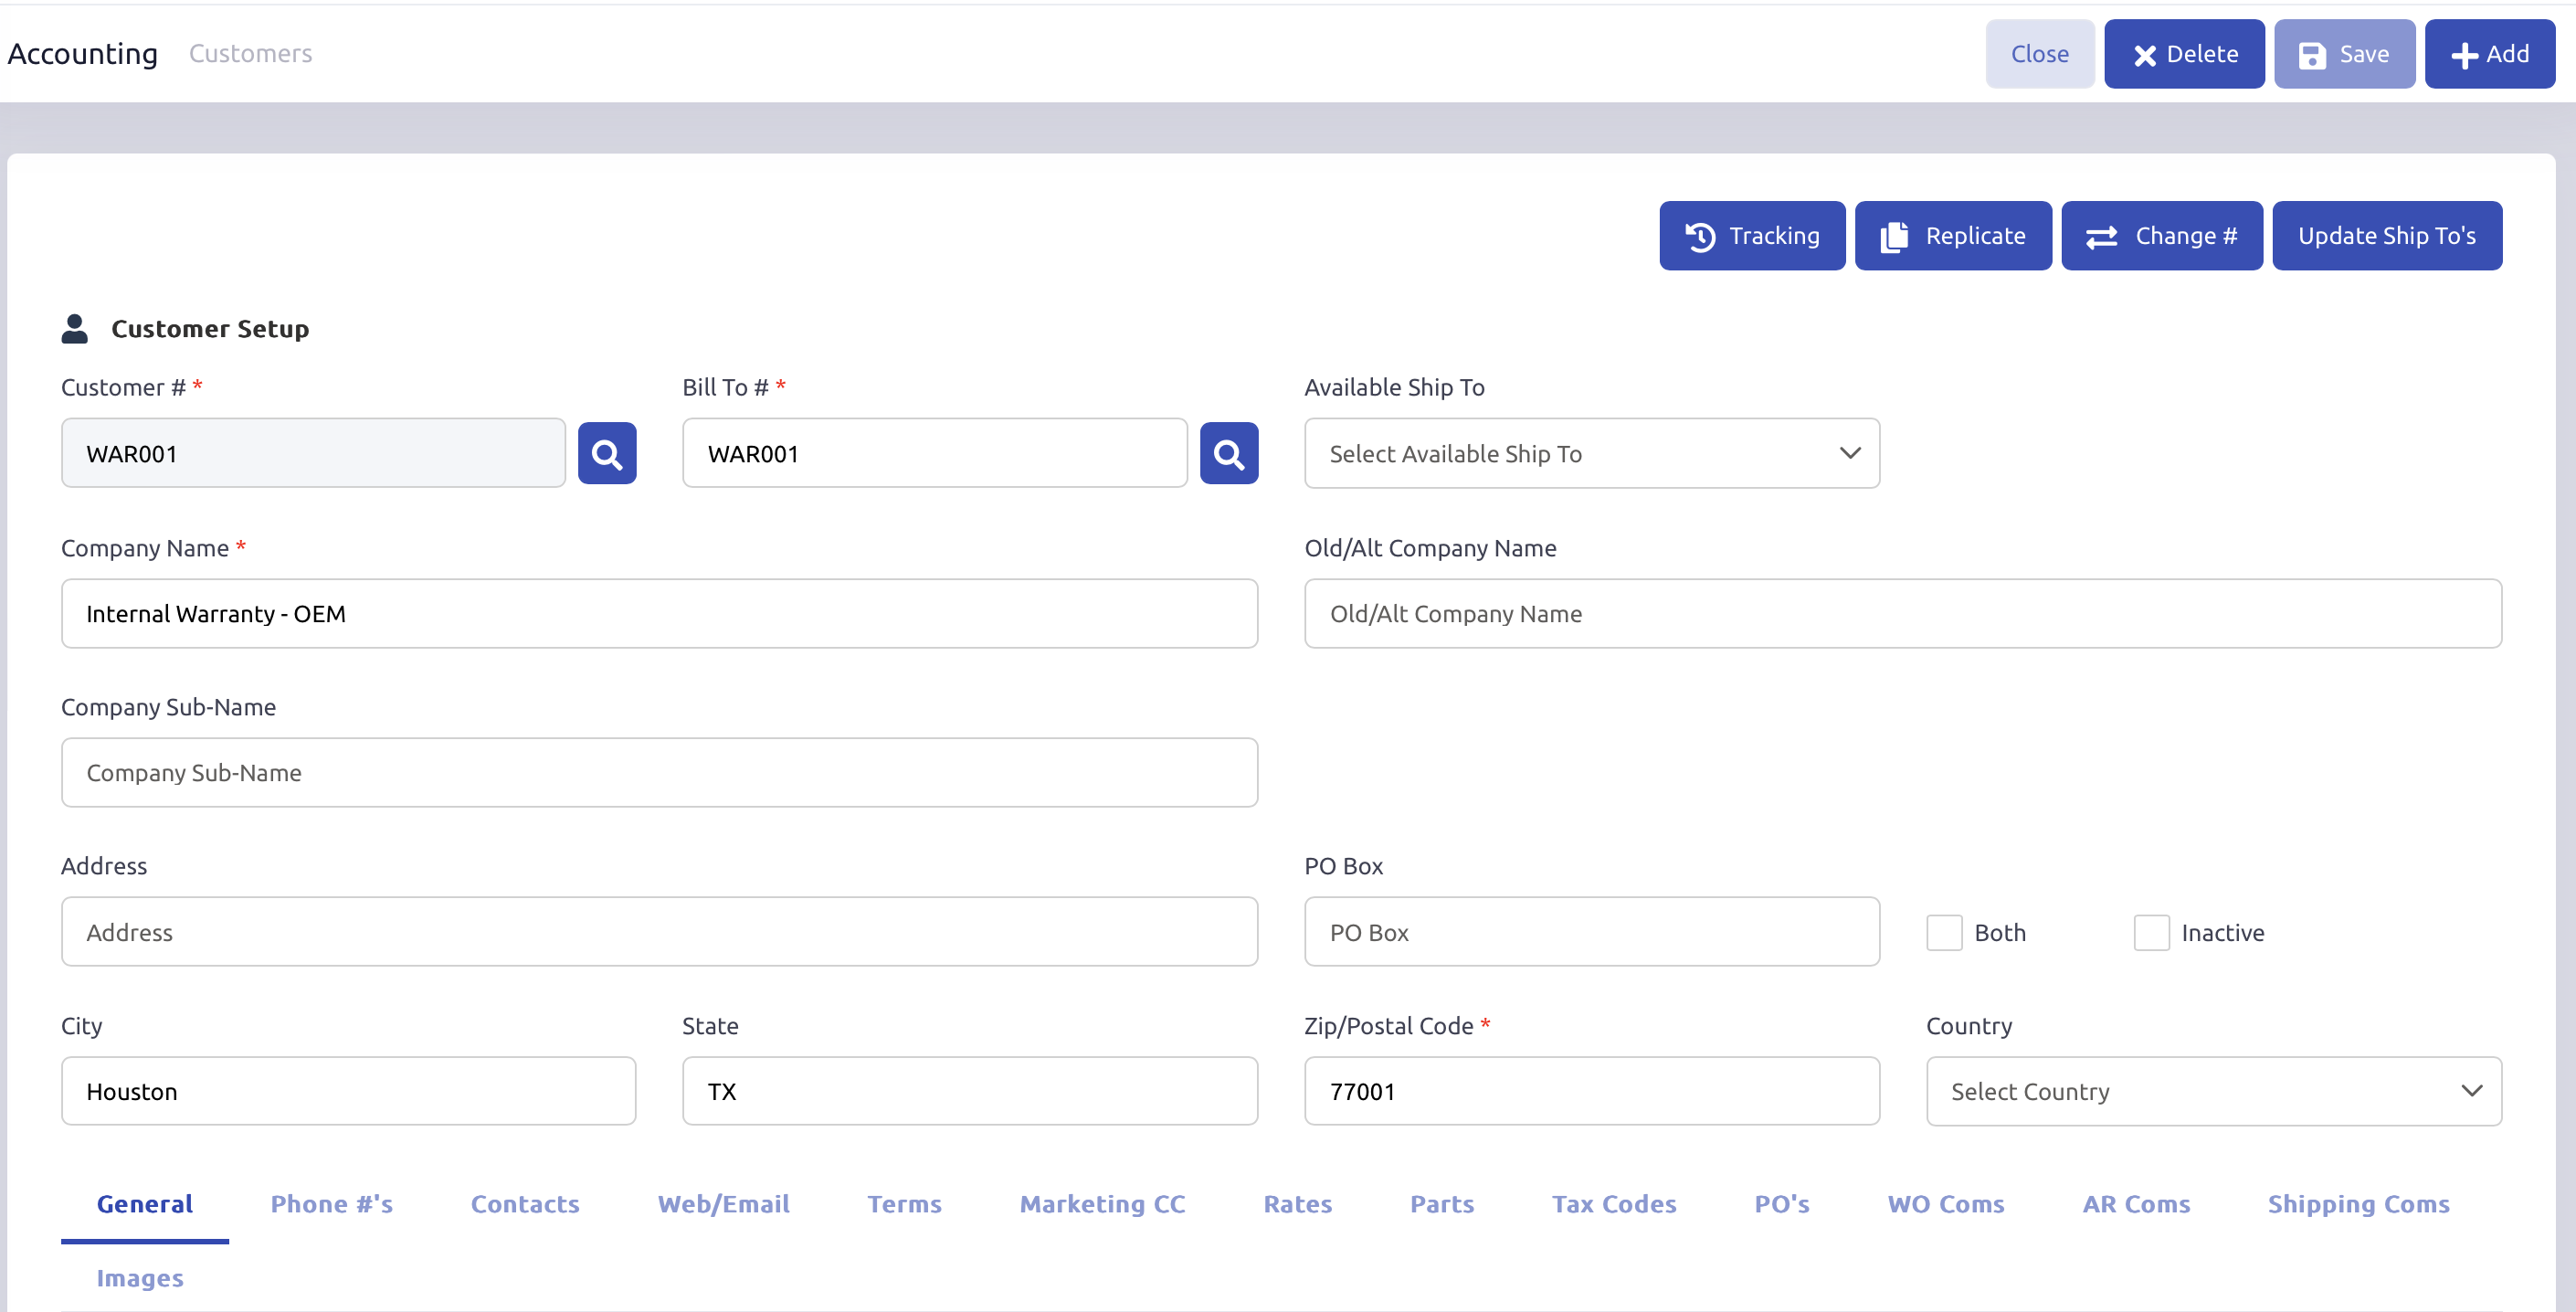This screenshot has width=2576, height=1312.
Task: Tick the Inactive checkbox
Action: pos(2150,932)
